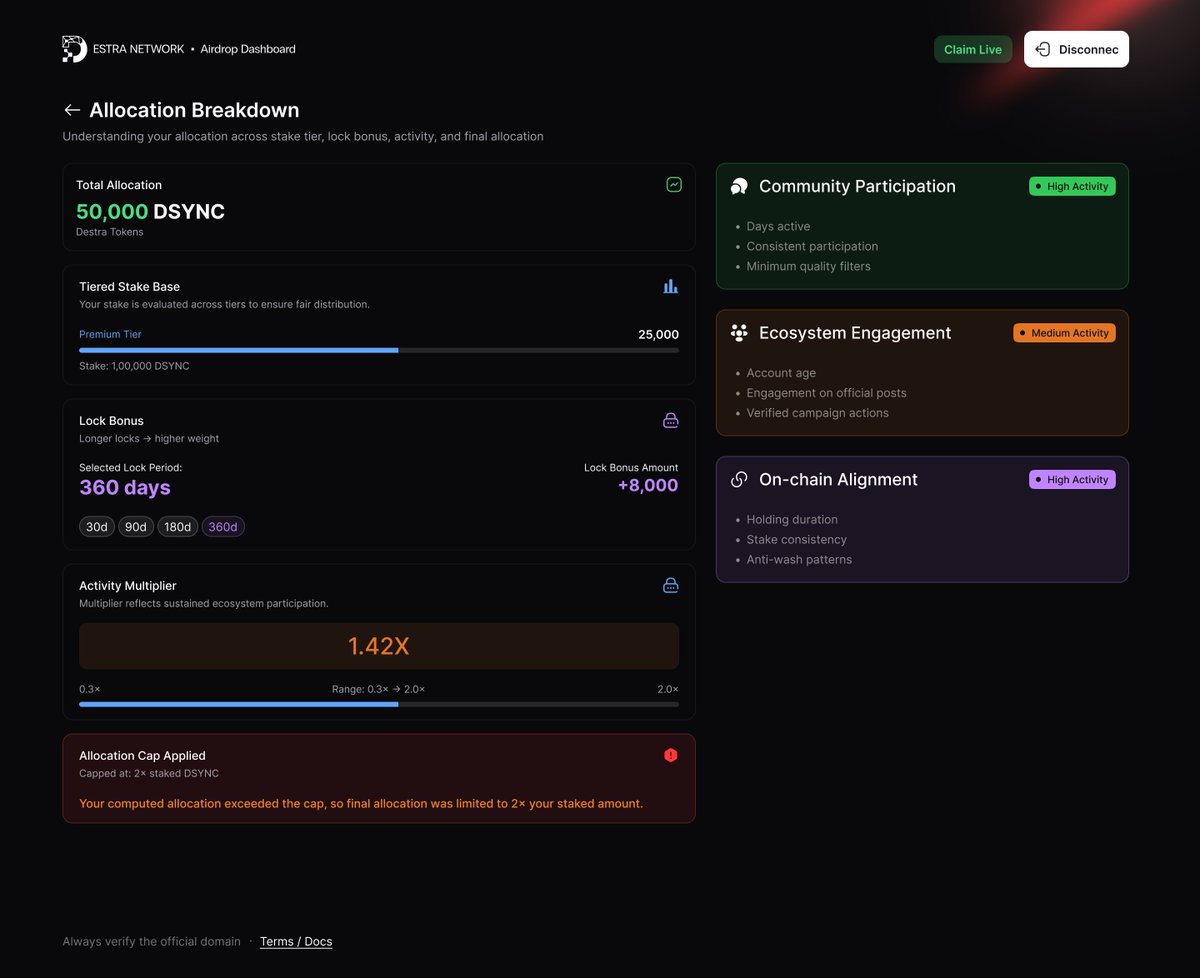This screenshot has height=978, width=1200.
Task: Click the chart icon in Total Allocation card
Action: pyautogui.click(x=674, y=185)
